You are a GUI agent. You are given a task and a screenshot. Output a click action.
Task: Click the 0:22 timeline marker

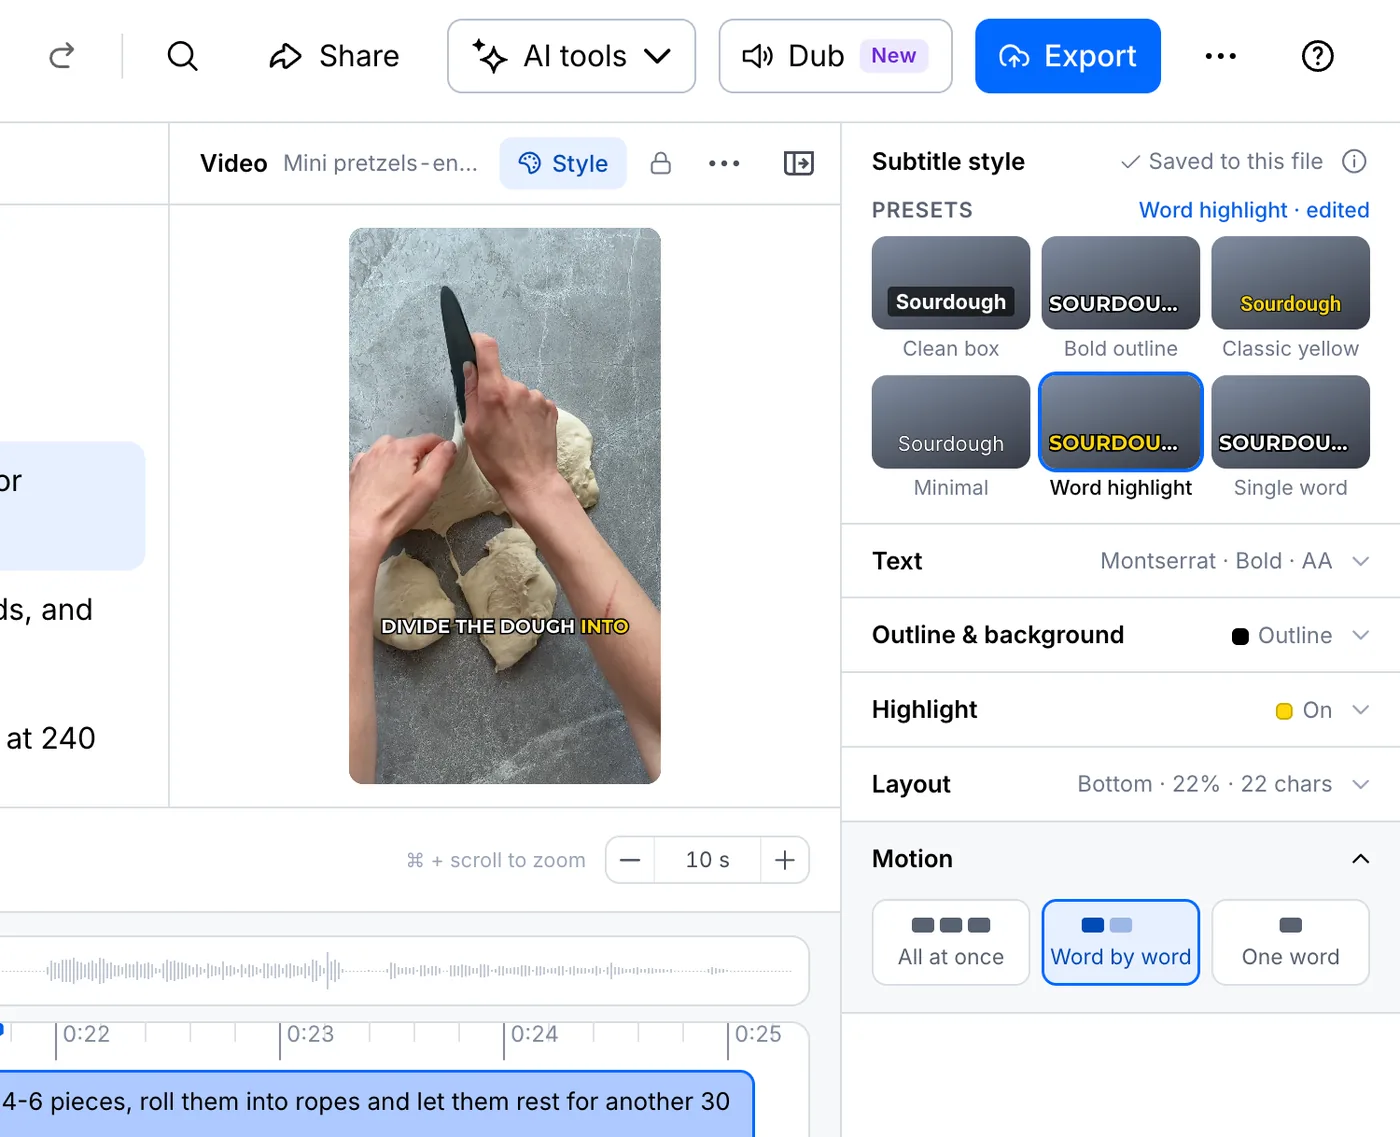86,1034
